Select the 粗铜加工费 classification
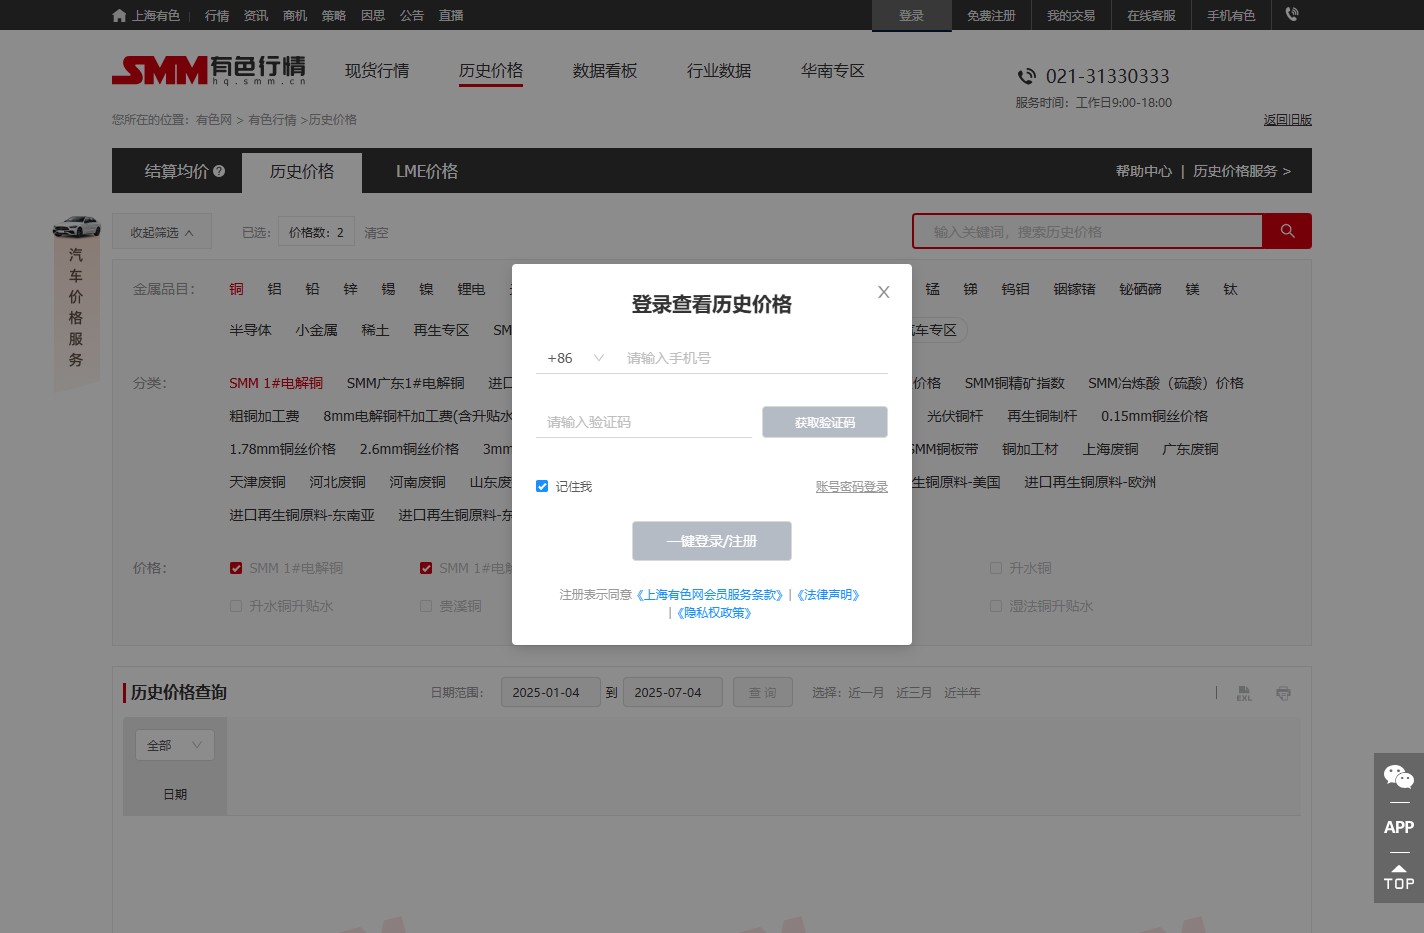 (x=264, y=416)
